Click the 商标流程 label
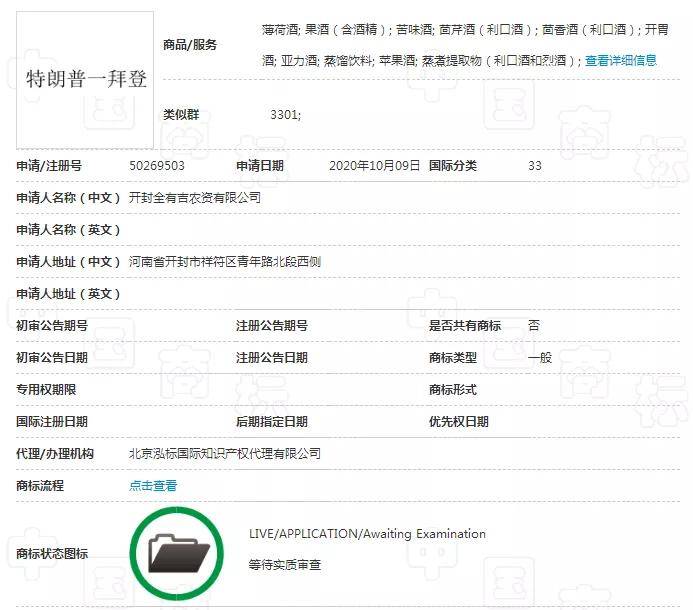Viewport: 693px width, 610px height. 40,486
